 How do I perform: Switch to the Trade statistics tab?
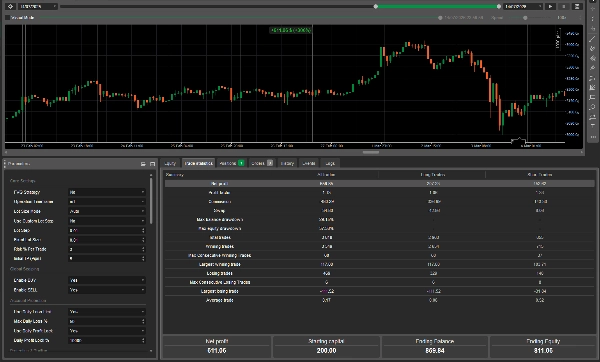pos(198,163)
